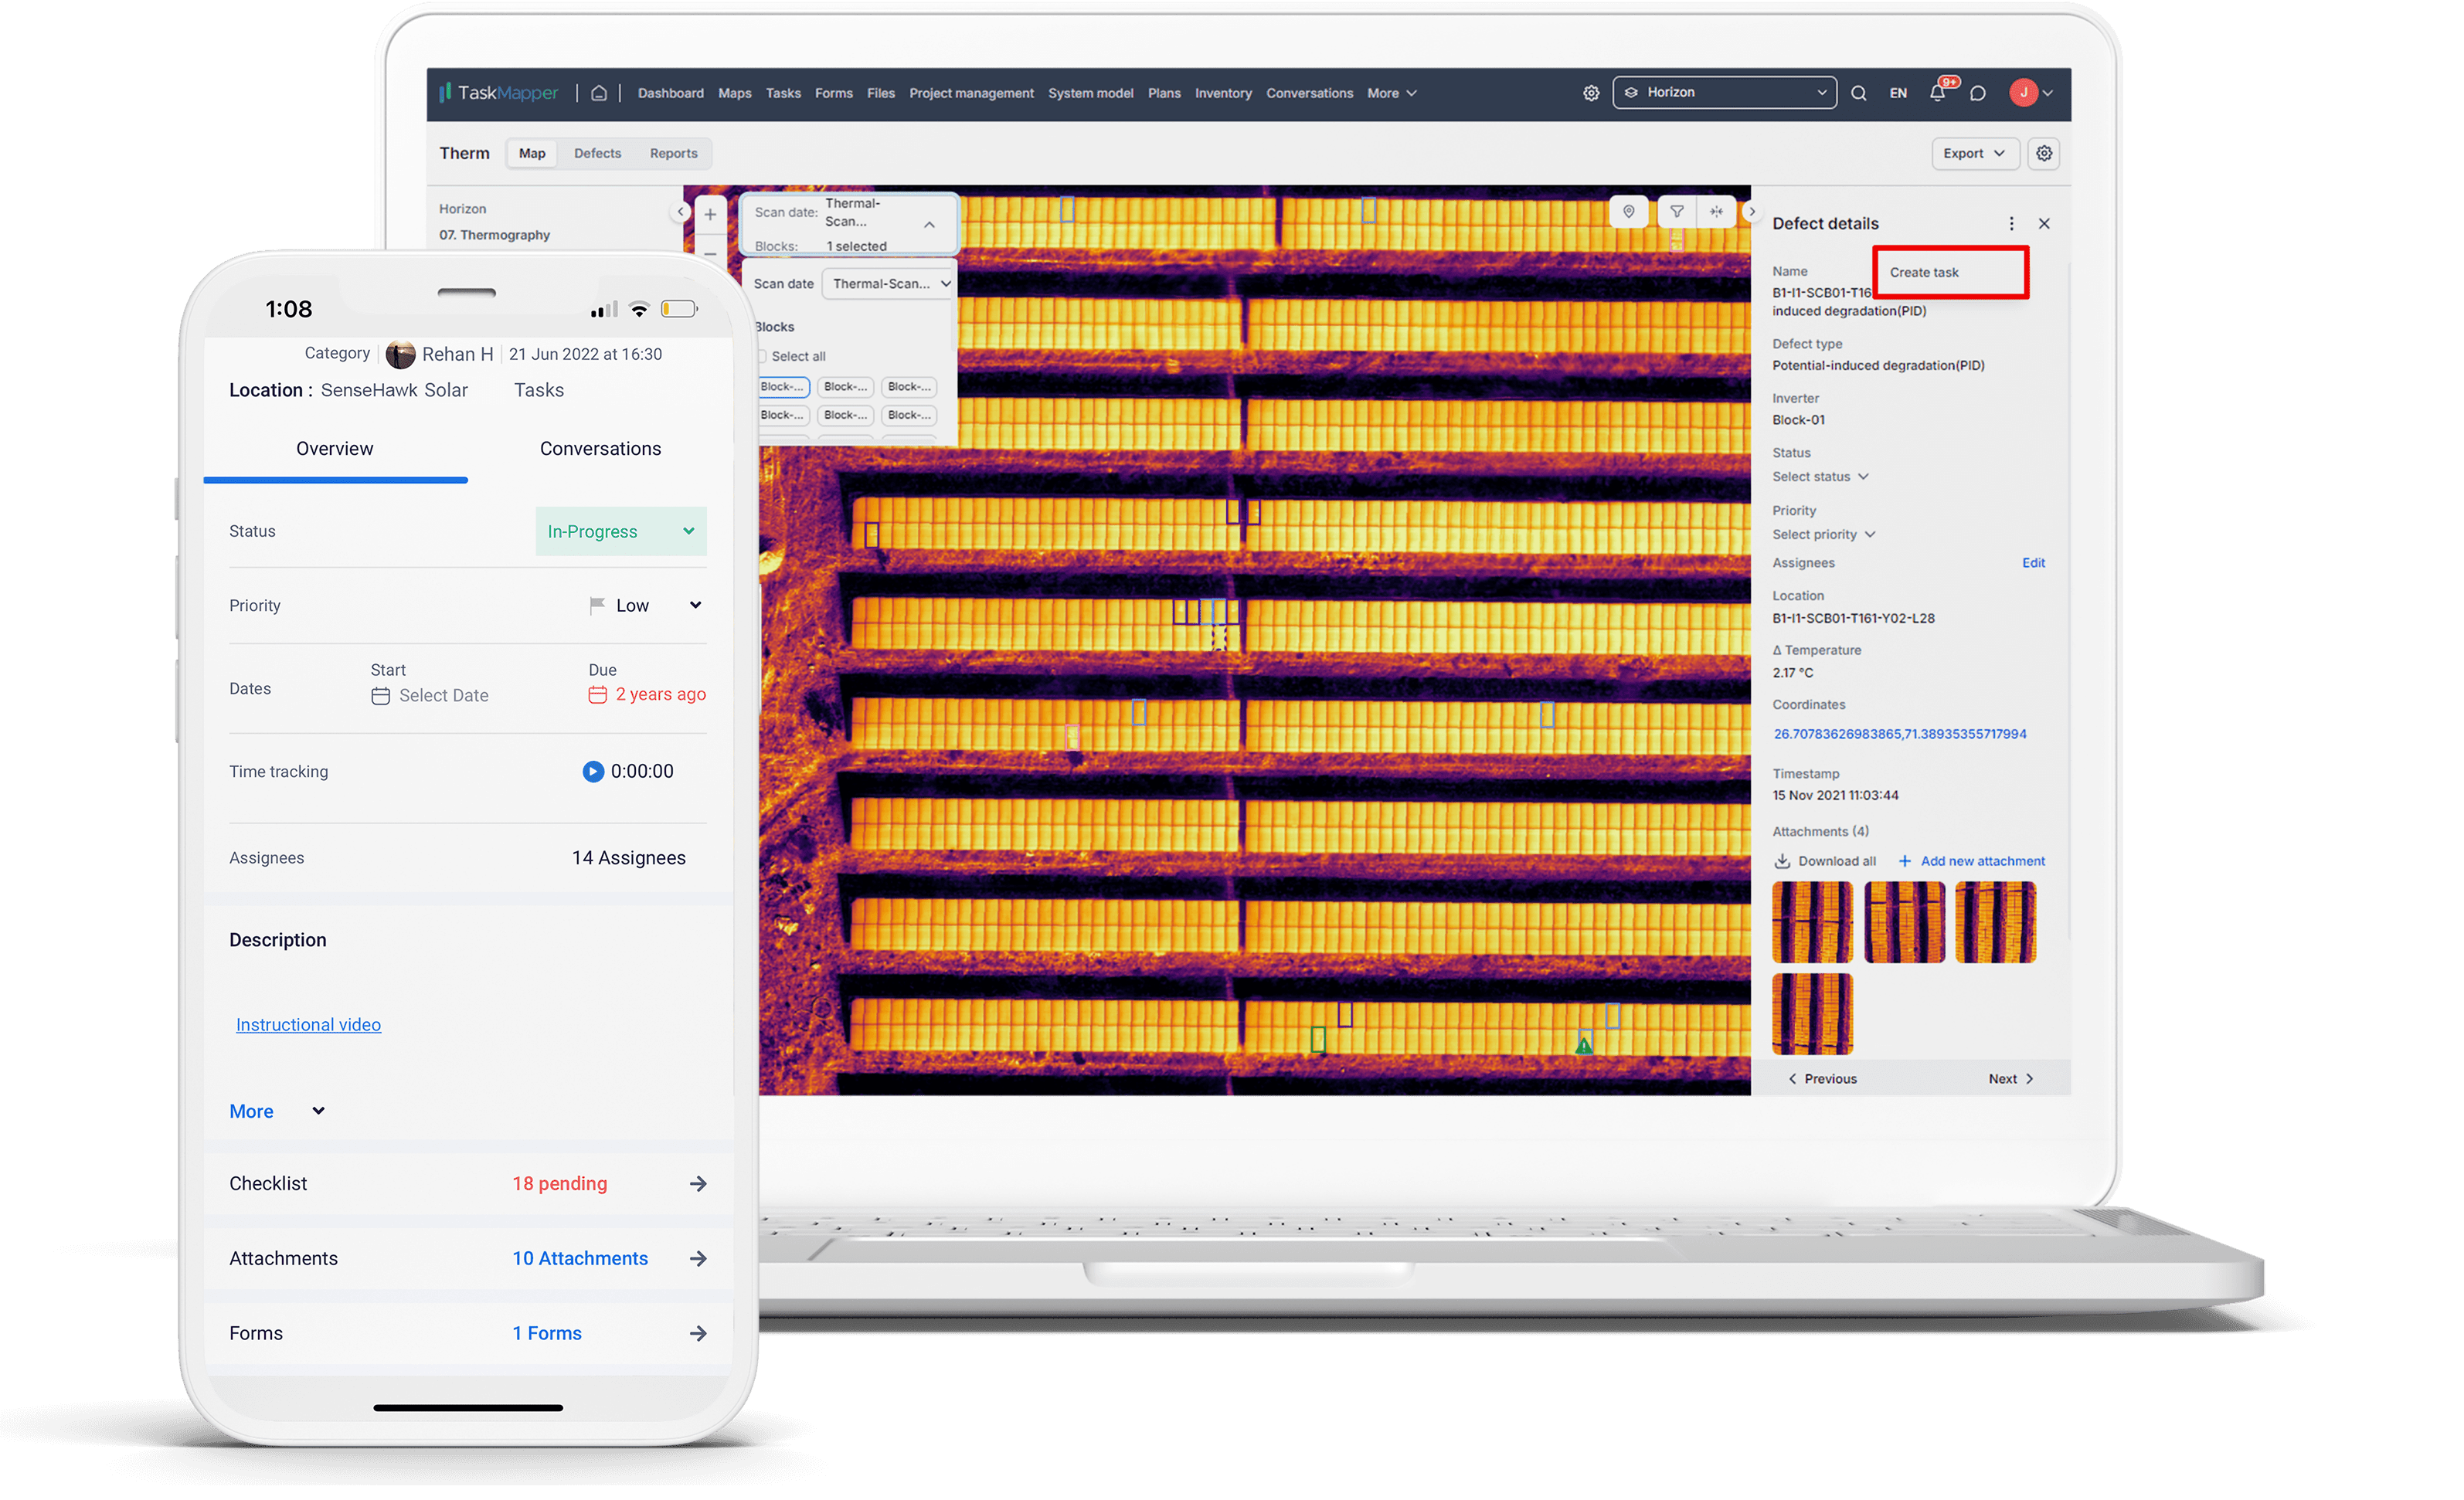
Task: Switch to the Defects tab
Action: (x=597, y=153)
